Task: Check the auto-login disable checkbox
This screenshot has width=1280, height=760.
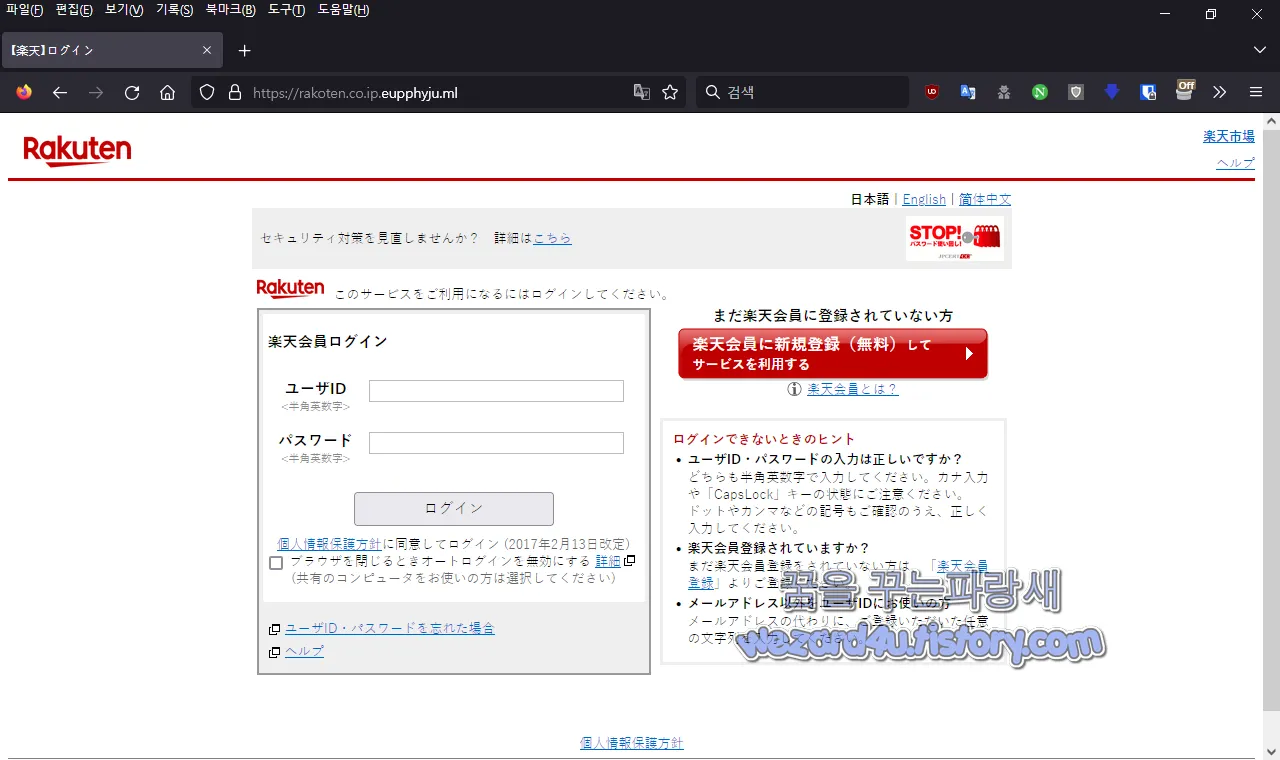Action: click(276, 562)
